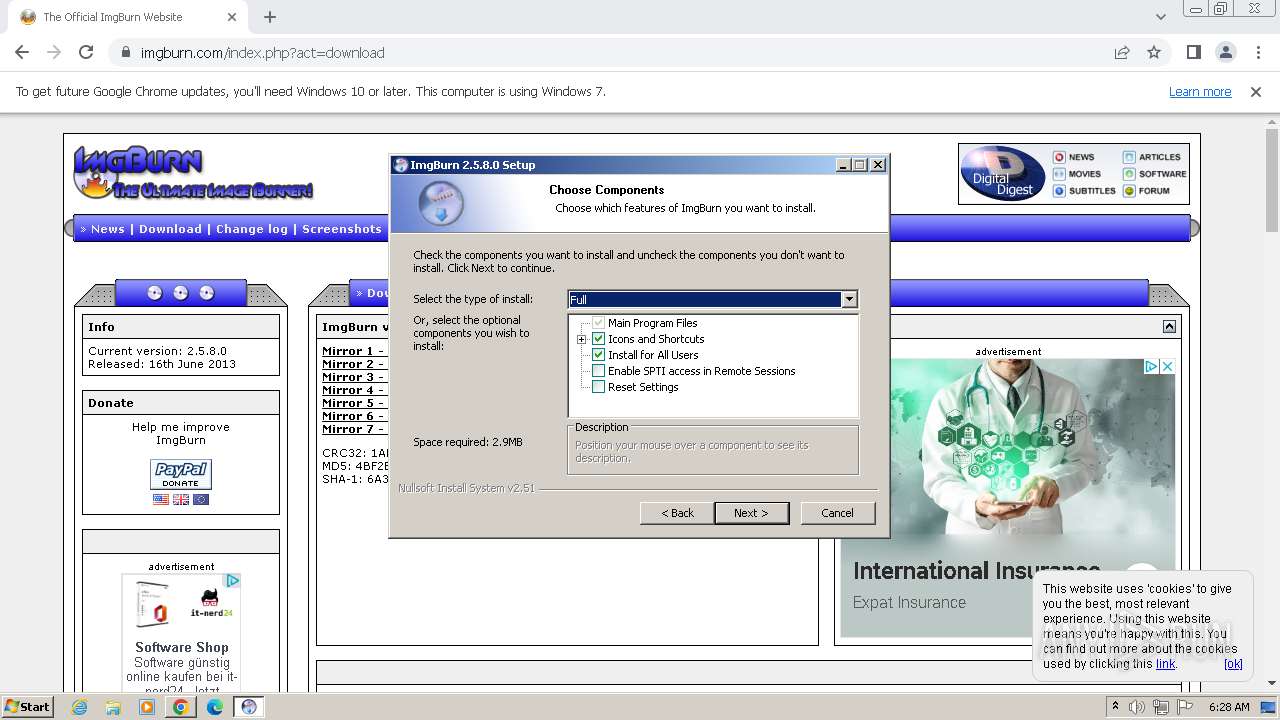The height and width of the screenshot is (720, 1280).
Task: Open the Change log menu item
Action: pyautogui.click(x=252, y=229)
